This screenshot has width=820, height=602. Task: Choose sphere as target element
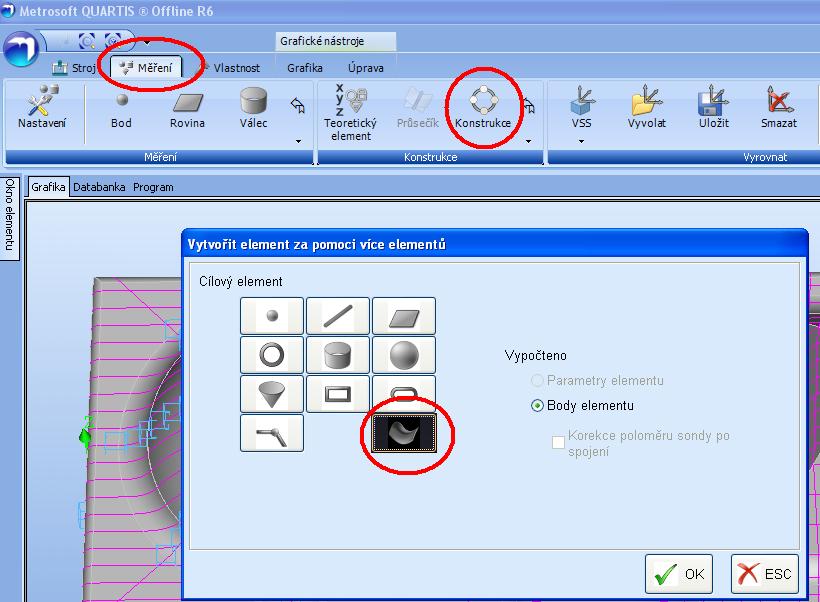[404, 355]
